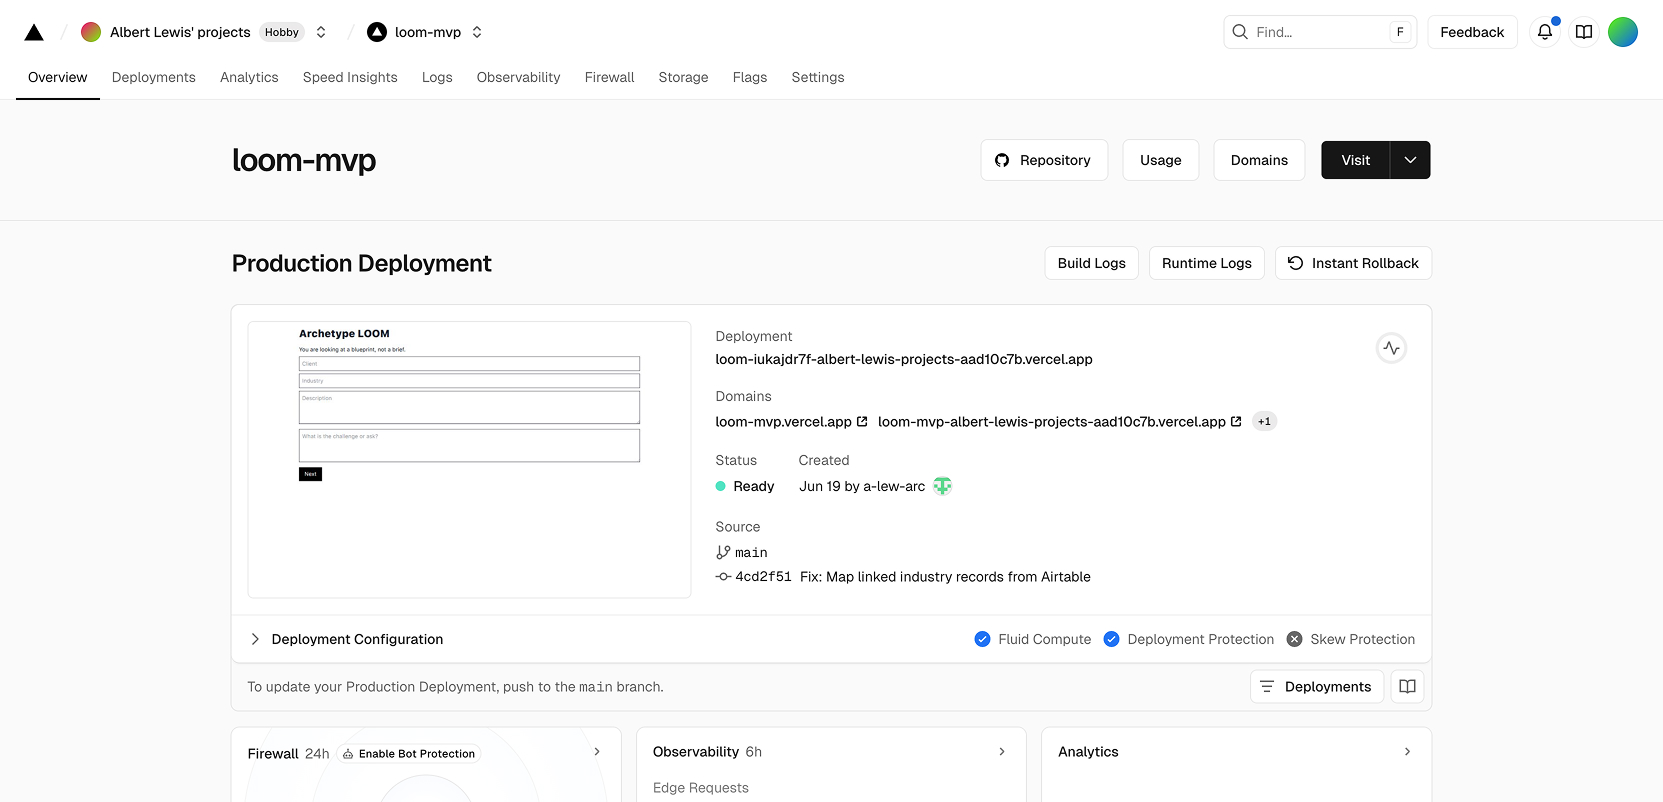Open loom-mvp-albert-lewis-projects domain link
Viewport: 1663px width, 802px height.
pyautogui.click(x=1060, y=422)
